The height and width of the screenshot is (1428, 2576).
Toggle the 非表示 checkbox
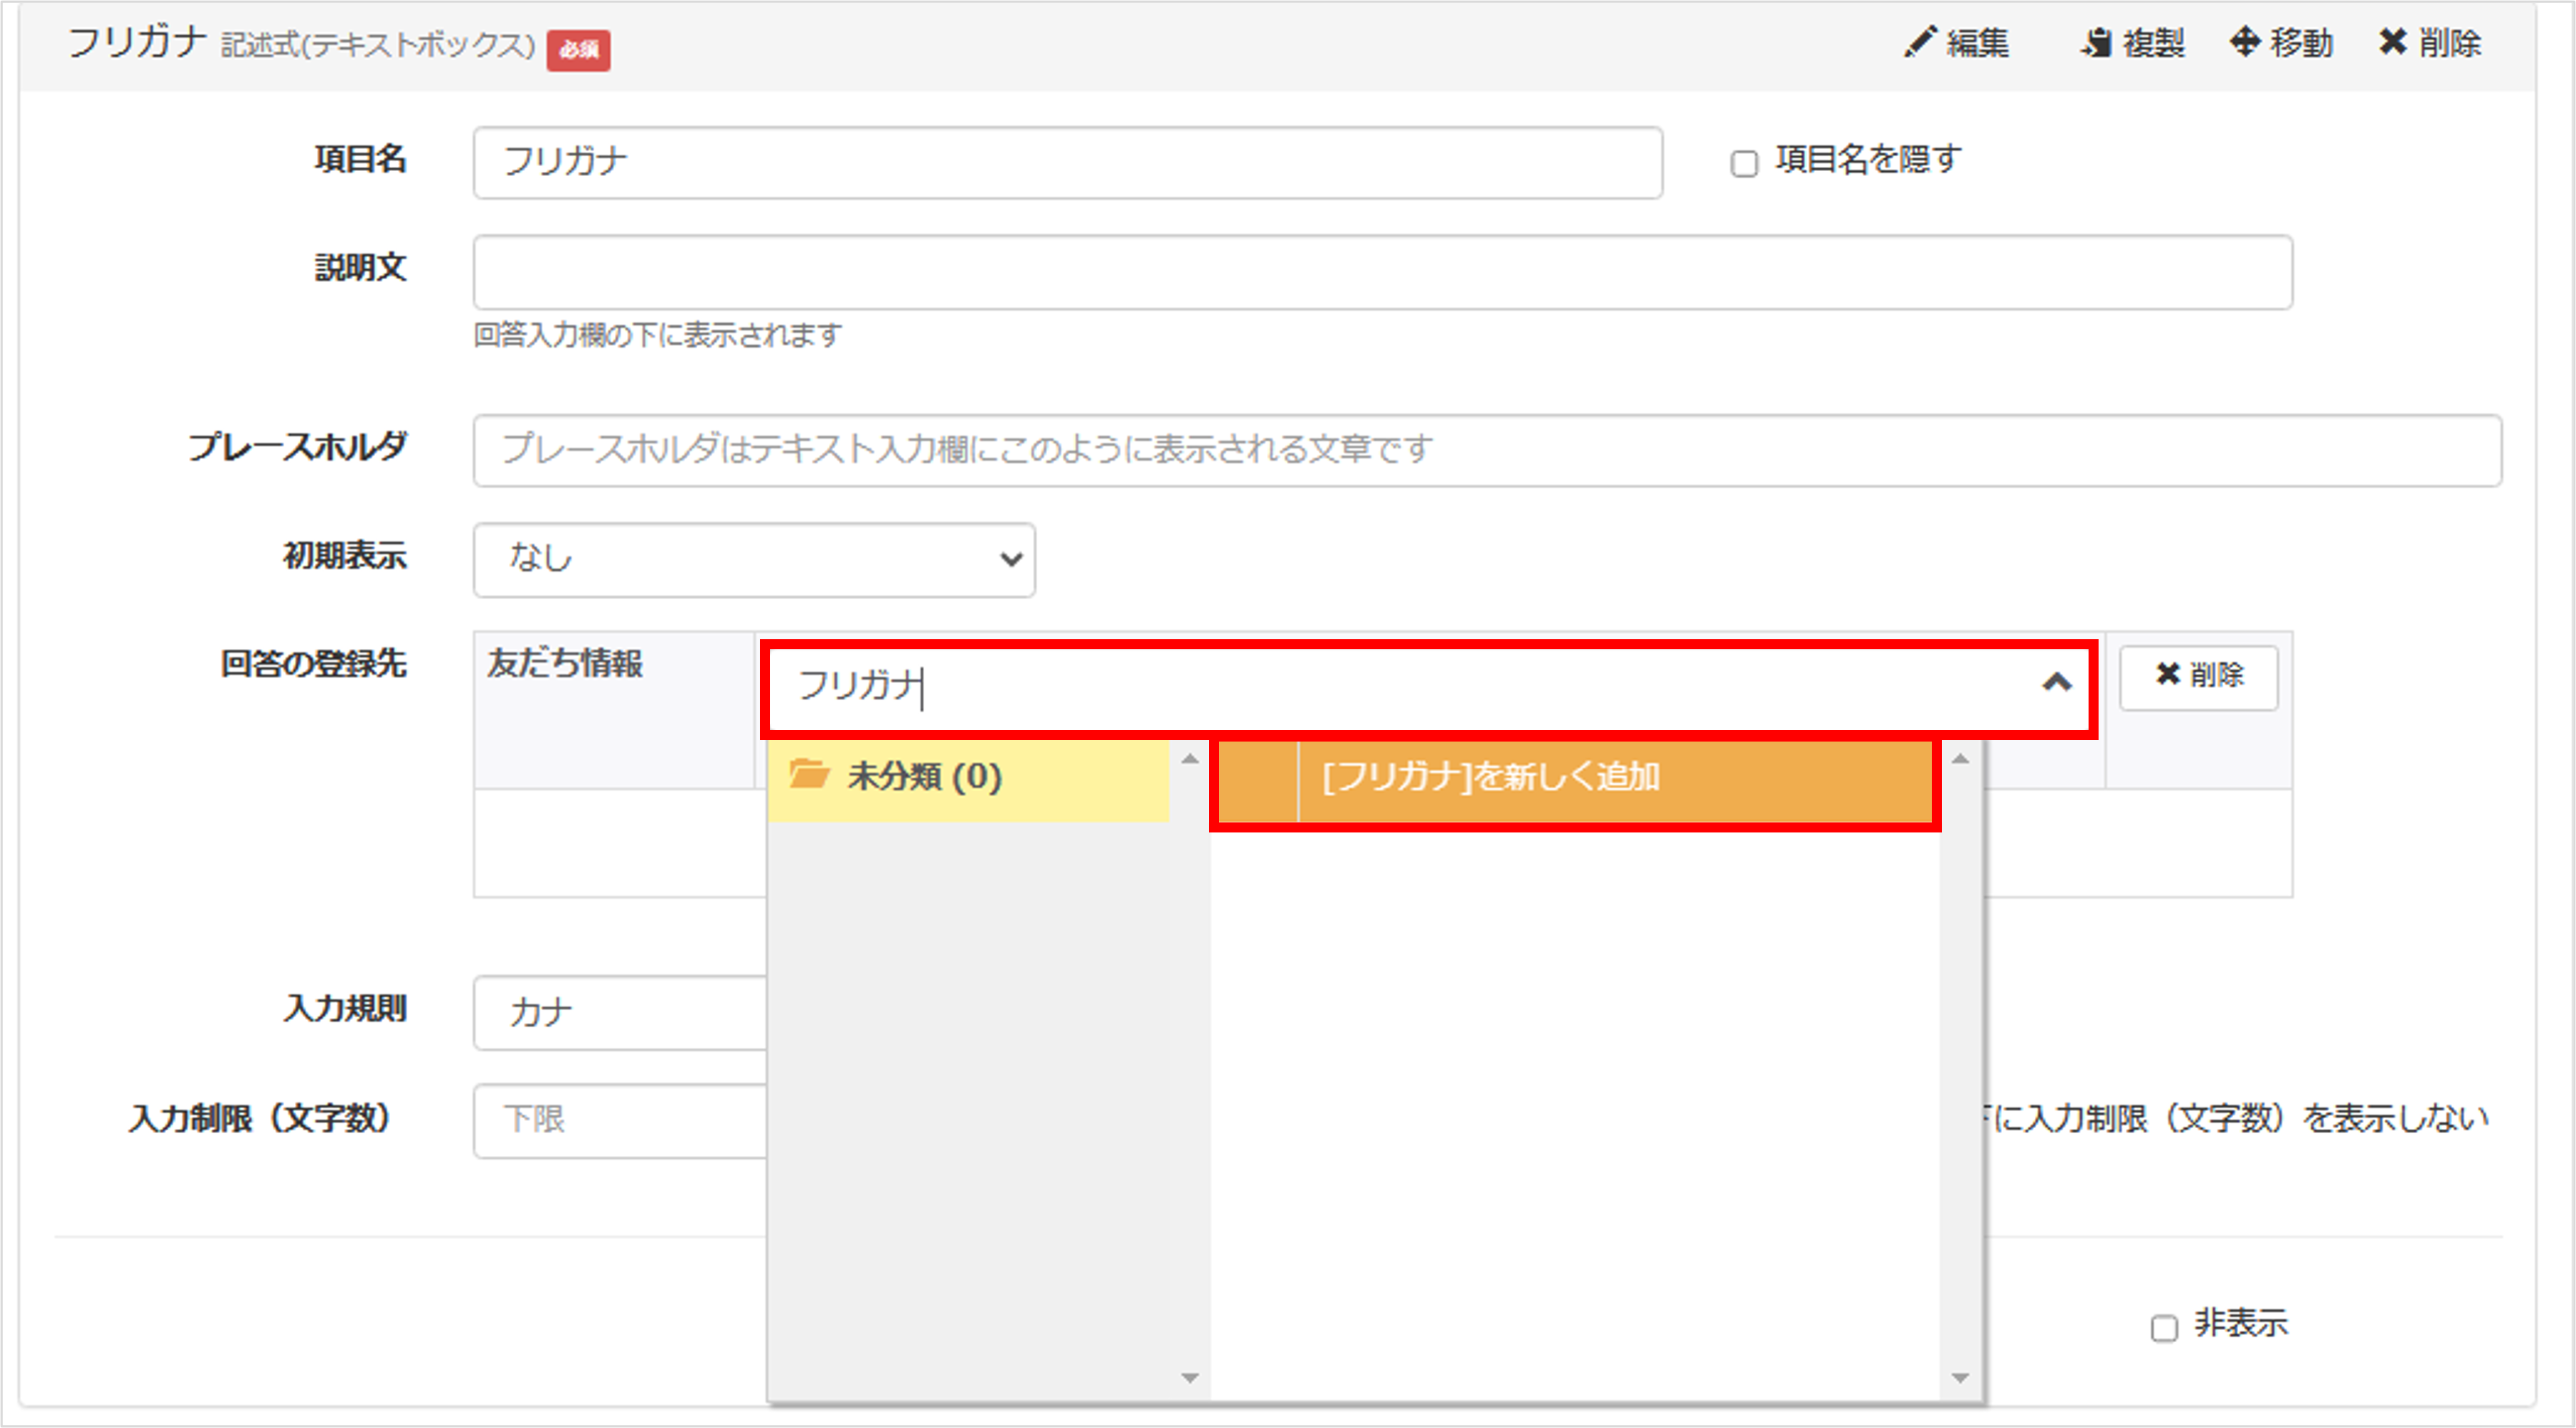click(x=2164, y=1327)
